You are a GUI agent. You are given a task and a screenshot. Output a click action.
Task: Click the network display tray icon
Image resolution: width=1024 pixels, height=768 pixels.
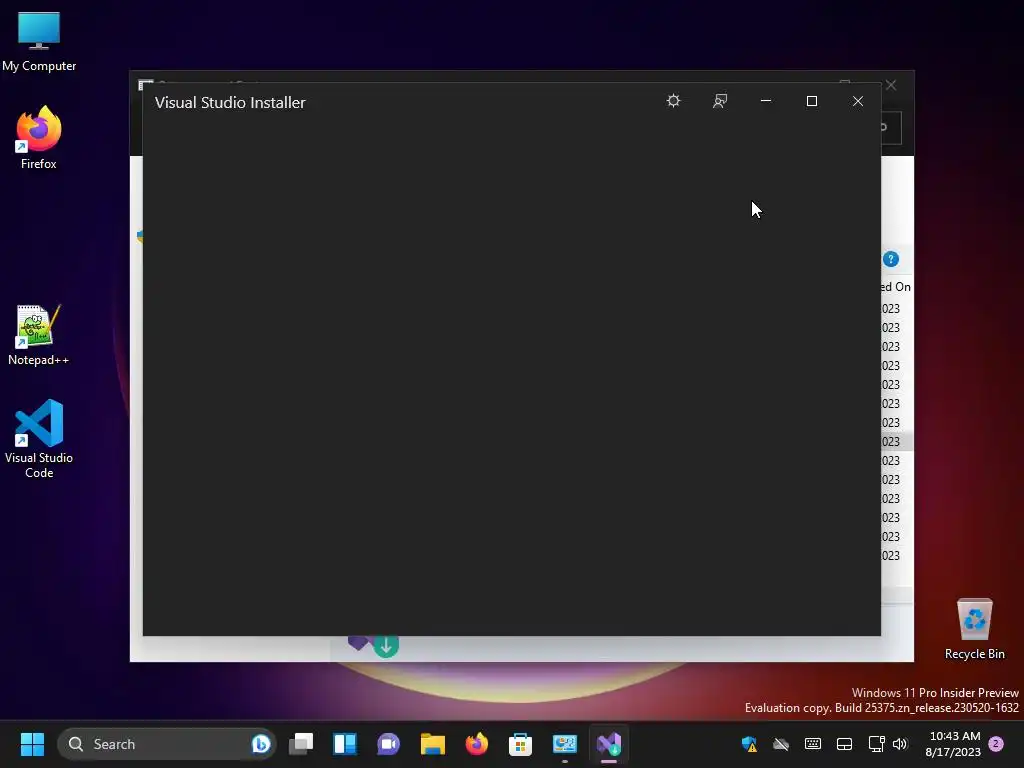click(x=876, y=744)
